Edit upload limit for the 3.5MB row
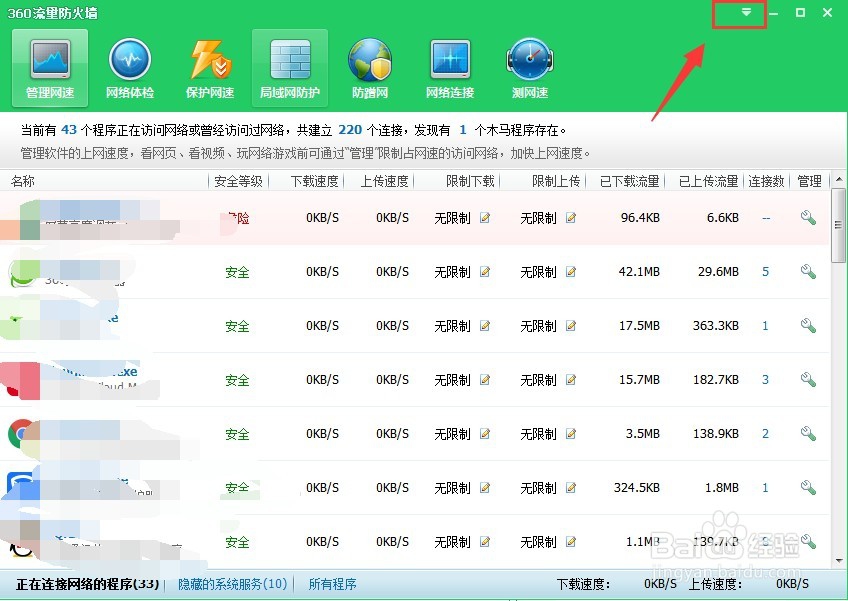This screenshot has width=848, height=601. (x=571, y=434)
